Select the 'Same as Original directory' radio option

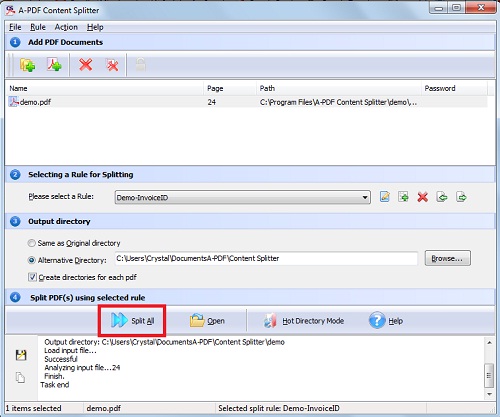[31, 243]
